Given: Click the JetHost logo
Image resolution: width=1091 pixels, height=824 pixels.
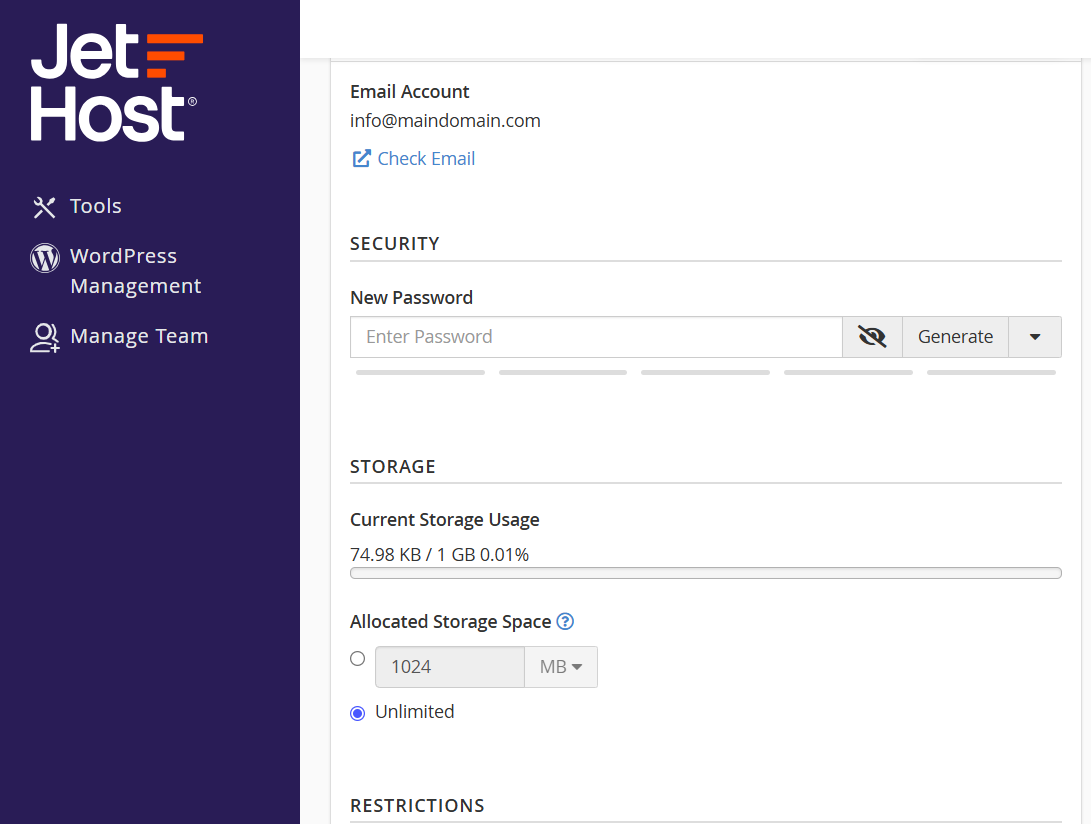Looking at the screenshot, I should [x=117, y=82].
